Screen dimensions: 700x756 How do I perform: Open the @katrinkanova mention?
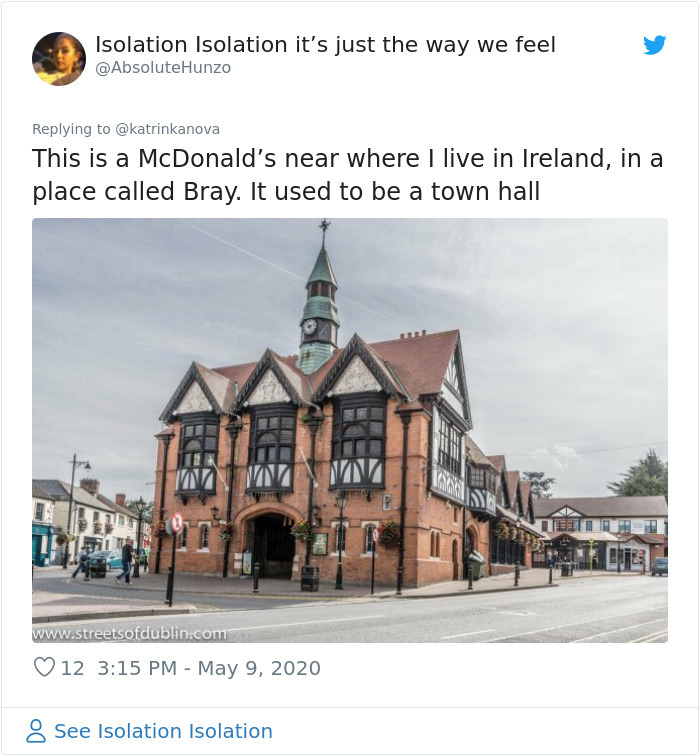[168, 129]
